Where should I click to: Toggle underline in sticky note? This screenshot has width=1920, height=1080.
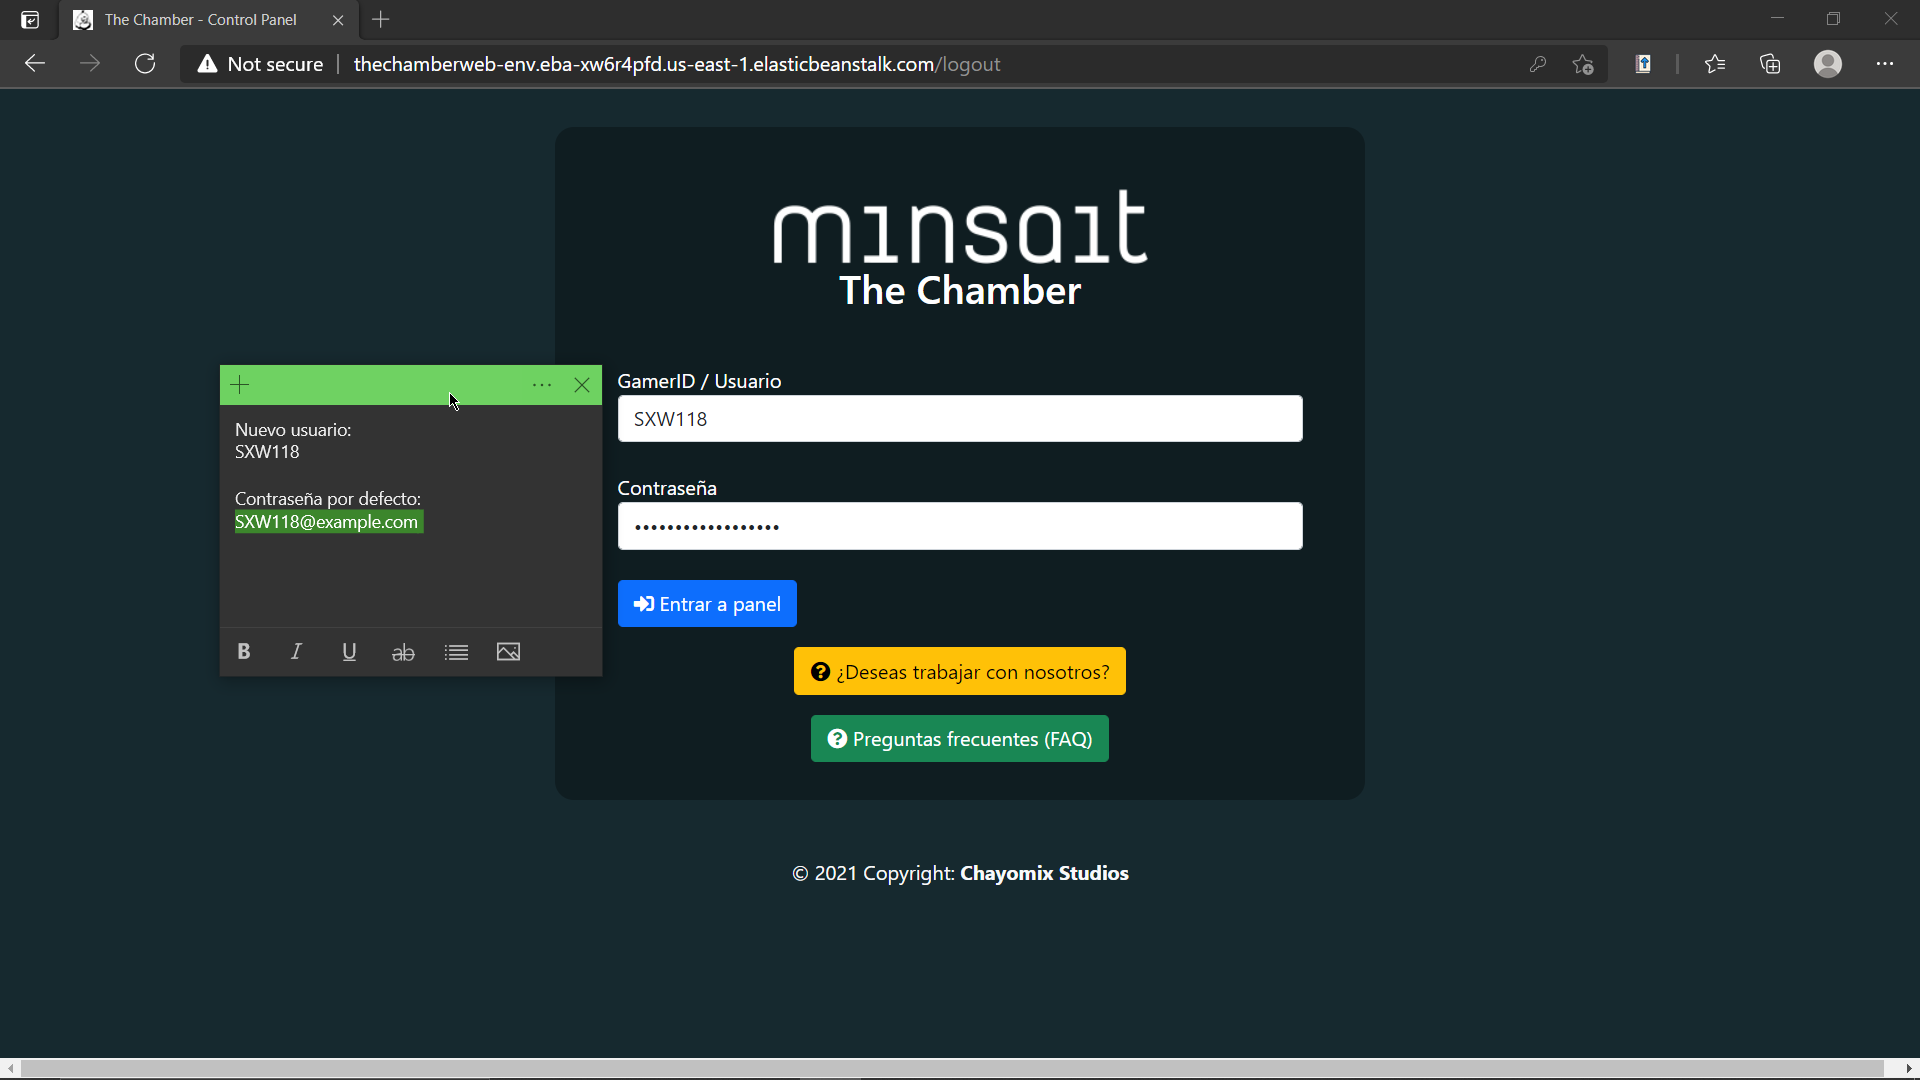click(349, 652)
